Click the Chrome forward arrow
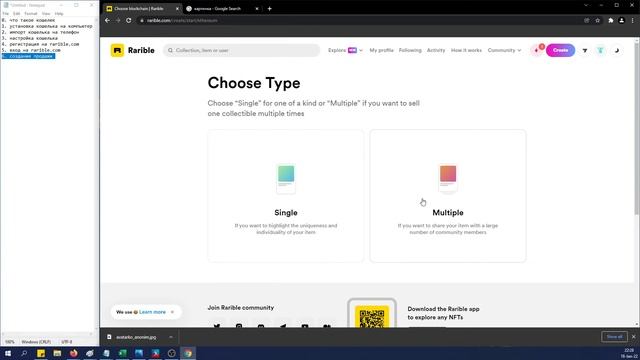Viewport: 640px width, 360px height. (x=118, y=20)
